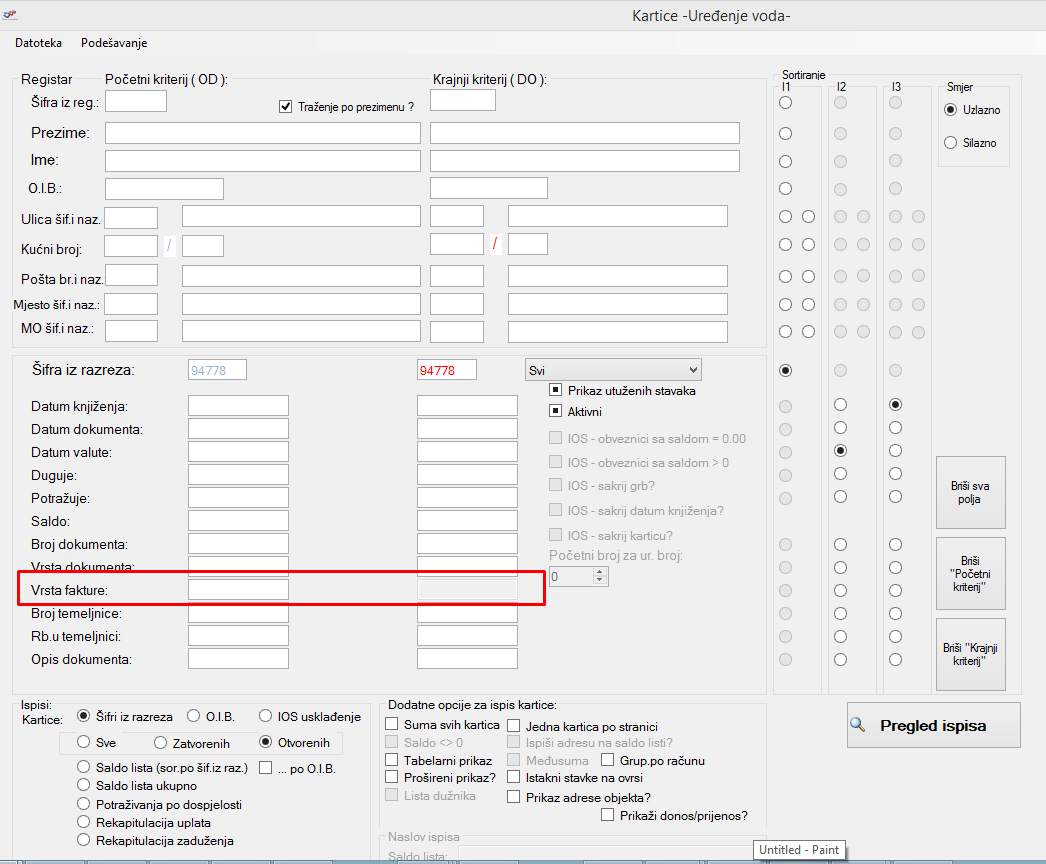Viewport: 1046px width, 864px height.
Task: Click the 'Vrsta fakture' starting input field
Action: pos(238,590)
